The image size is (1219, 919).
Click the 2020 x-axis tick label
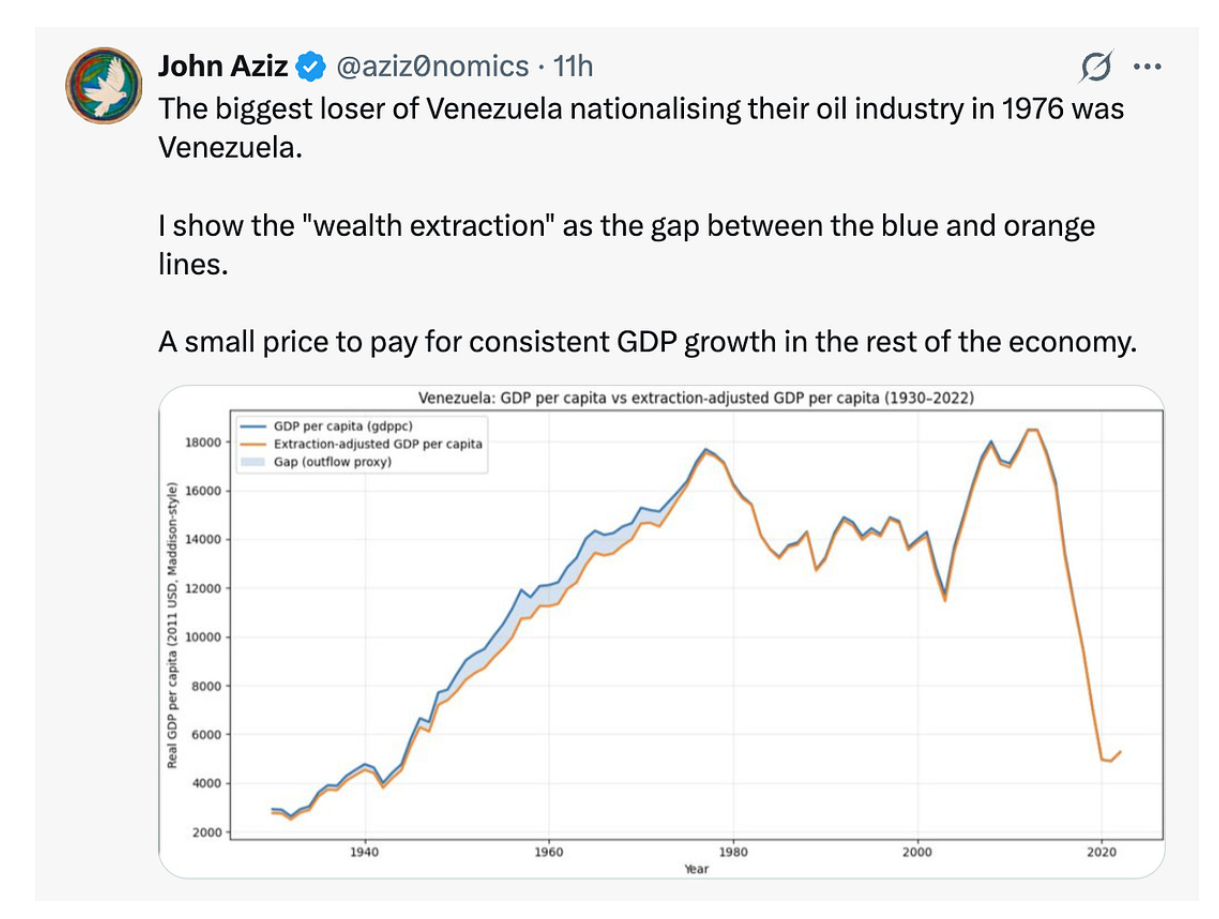click(1101, 852)
